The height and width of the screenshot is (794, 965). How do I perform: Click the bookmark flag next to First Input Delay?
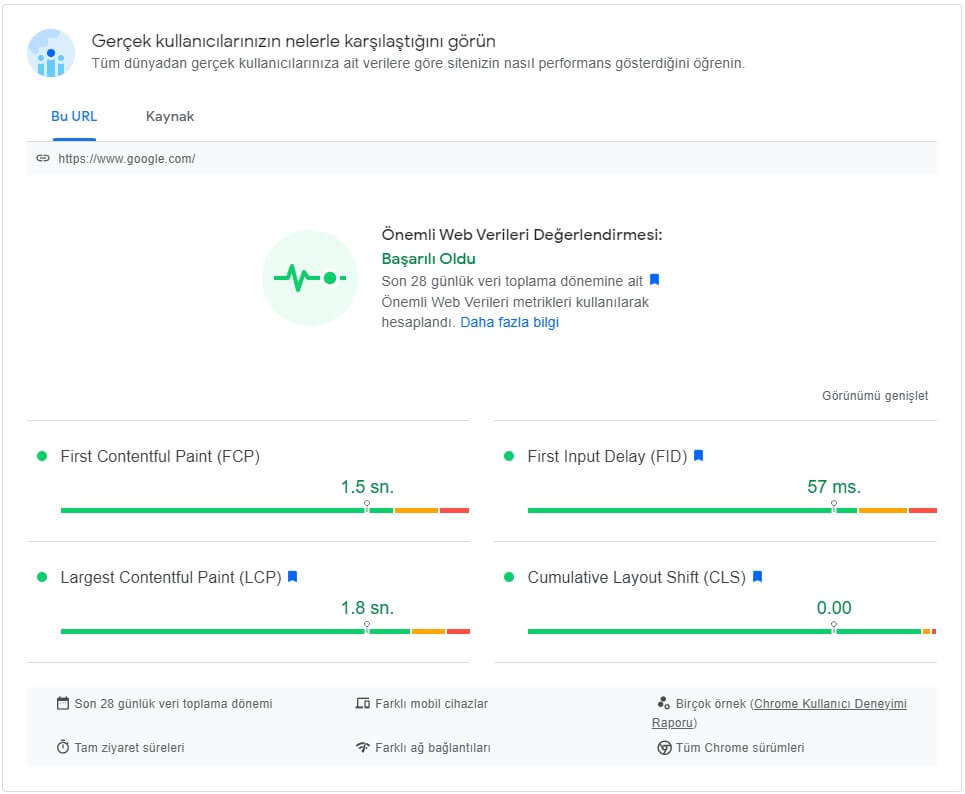700,455
